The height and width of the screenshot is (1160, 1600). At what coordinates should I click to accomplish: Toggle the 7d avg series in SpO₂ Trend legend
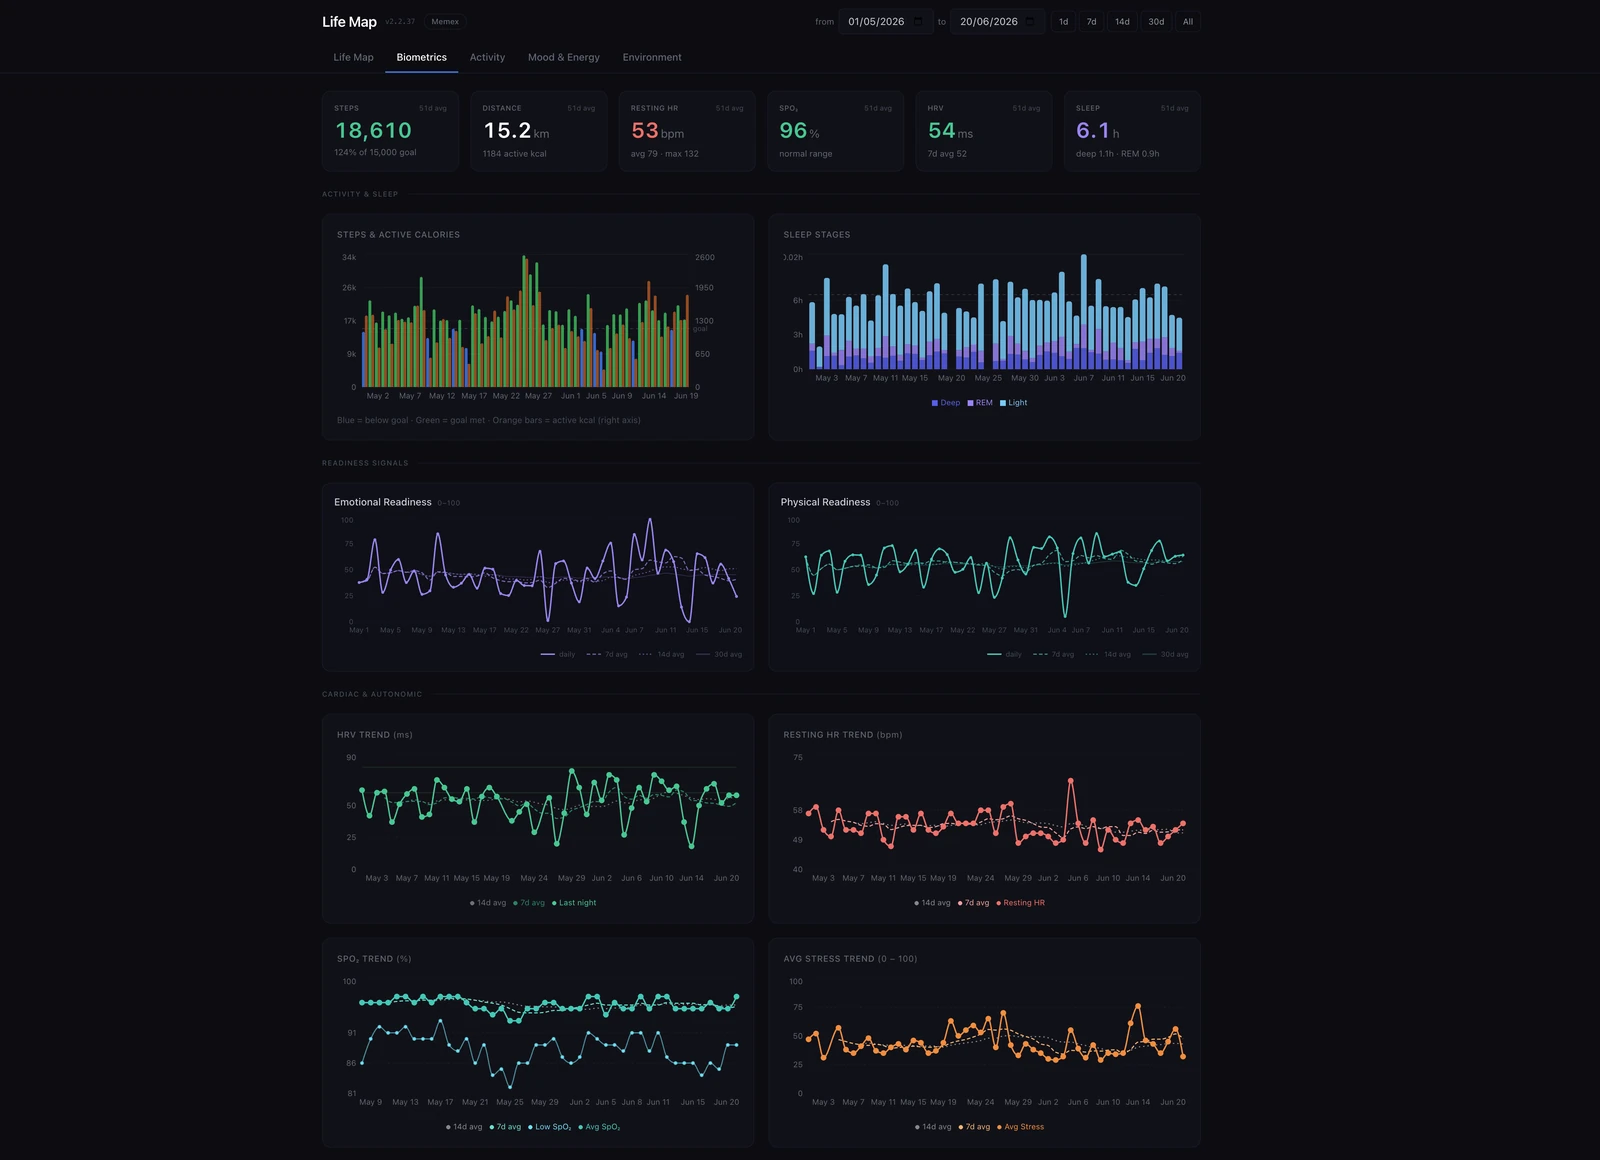pyautogui.click(x=505, y=1127)
